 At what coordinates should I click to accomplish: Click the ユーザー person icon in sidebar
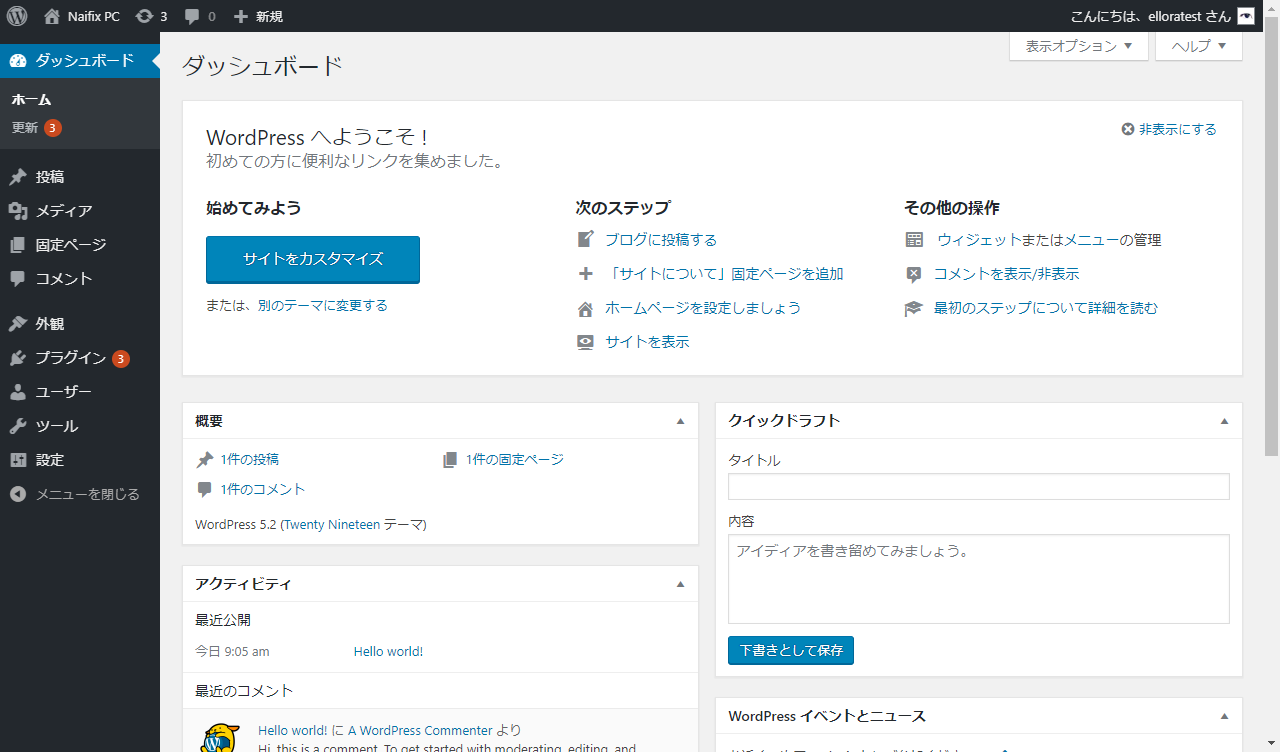coord(18,392)
